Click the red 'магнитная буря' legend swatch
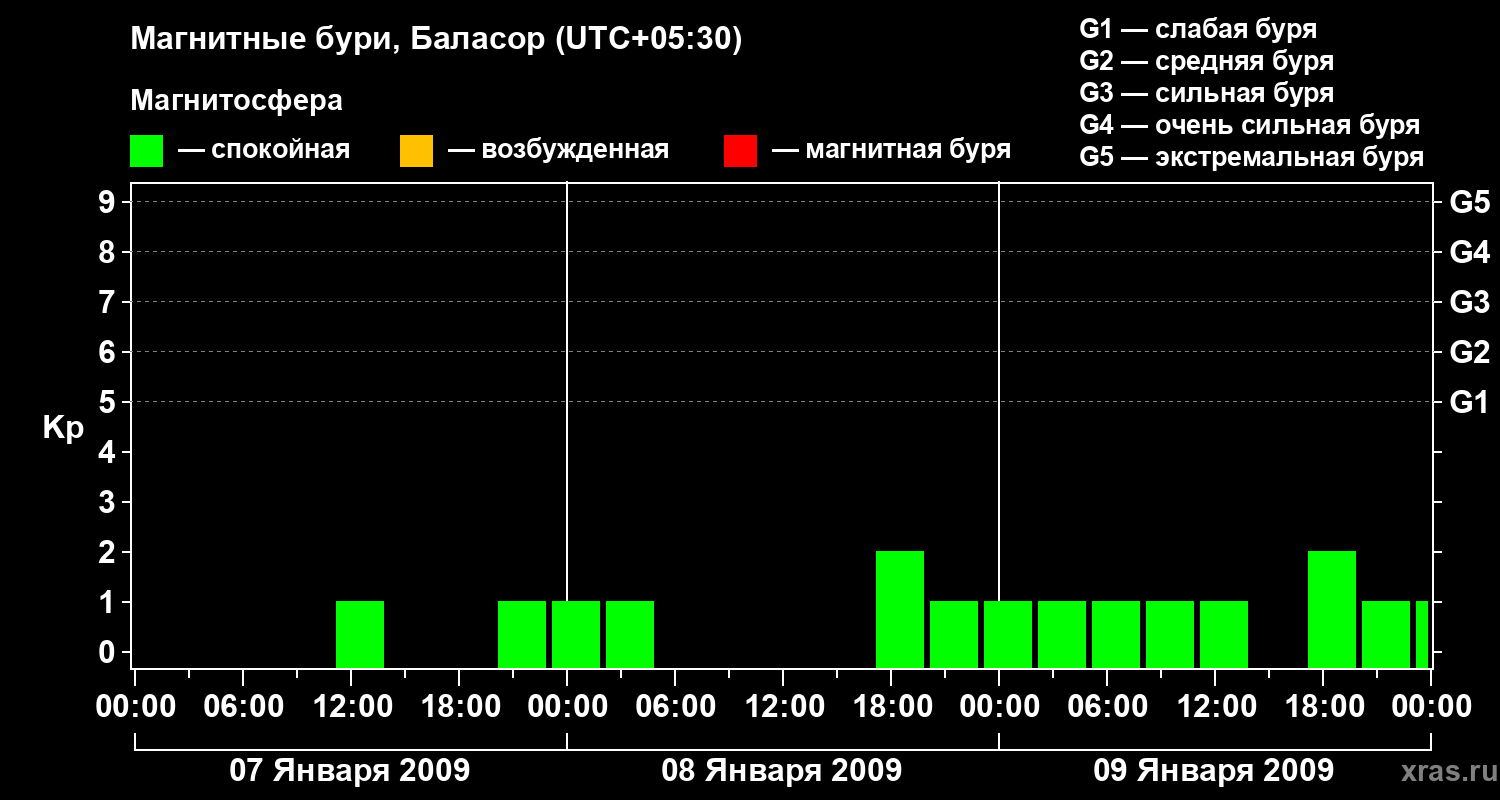The width and height of the screenshot is (1500, 800). tap(740, 151)
